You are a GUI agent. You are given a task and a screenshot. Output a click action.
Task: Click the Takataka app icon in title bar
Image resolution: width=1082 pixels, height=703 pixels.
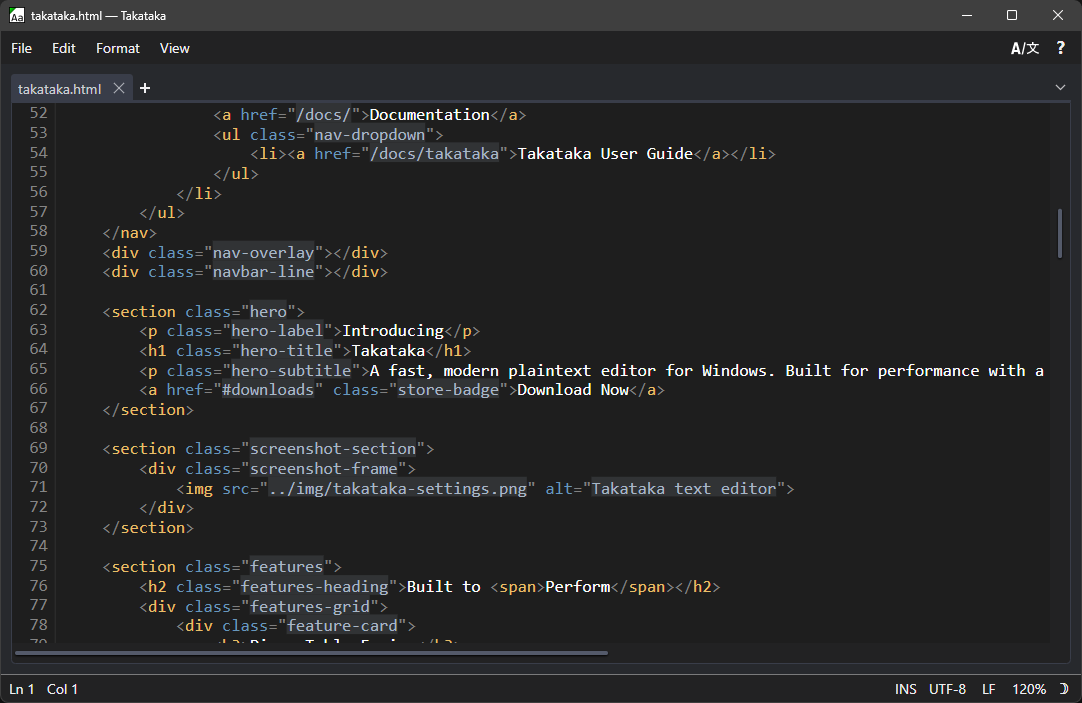[17, 15]
